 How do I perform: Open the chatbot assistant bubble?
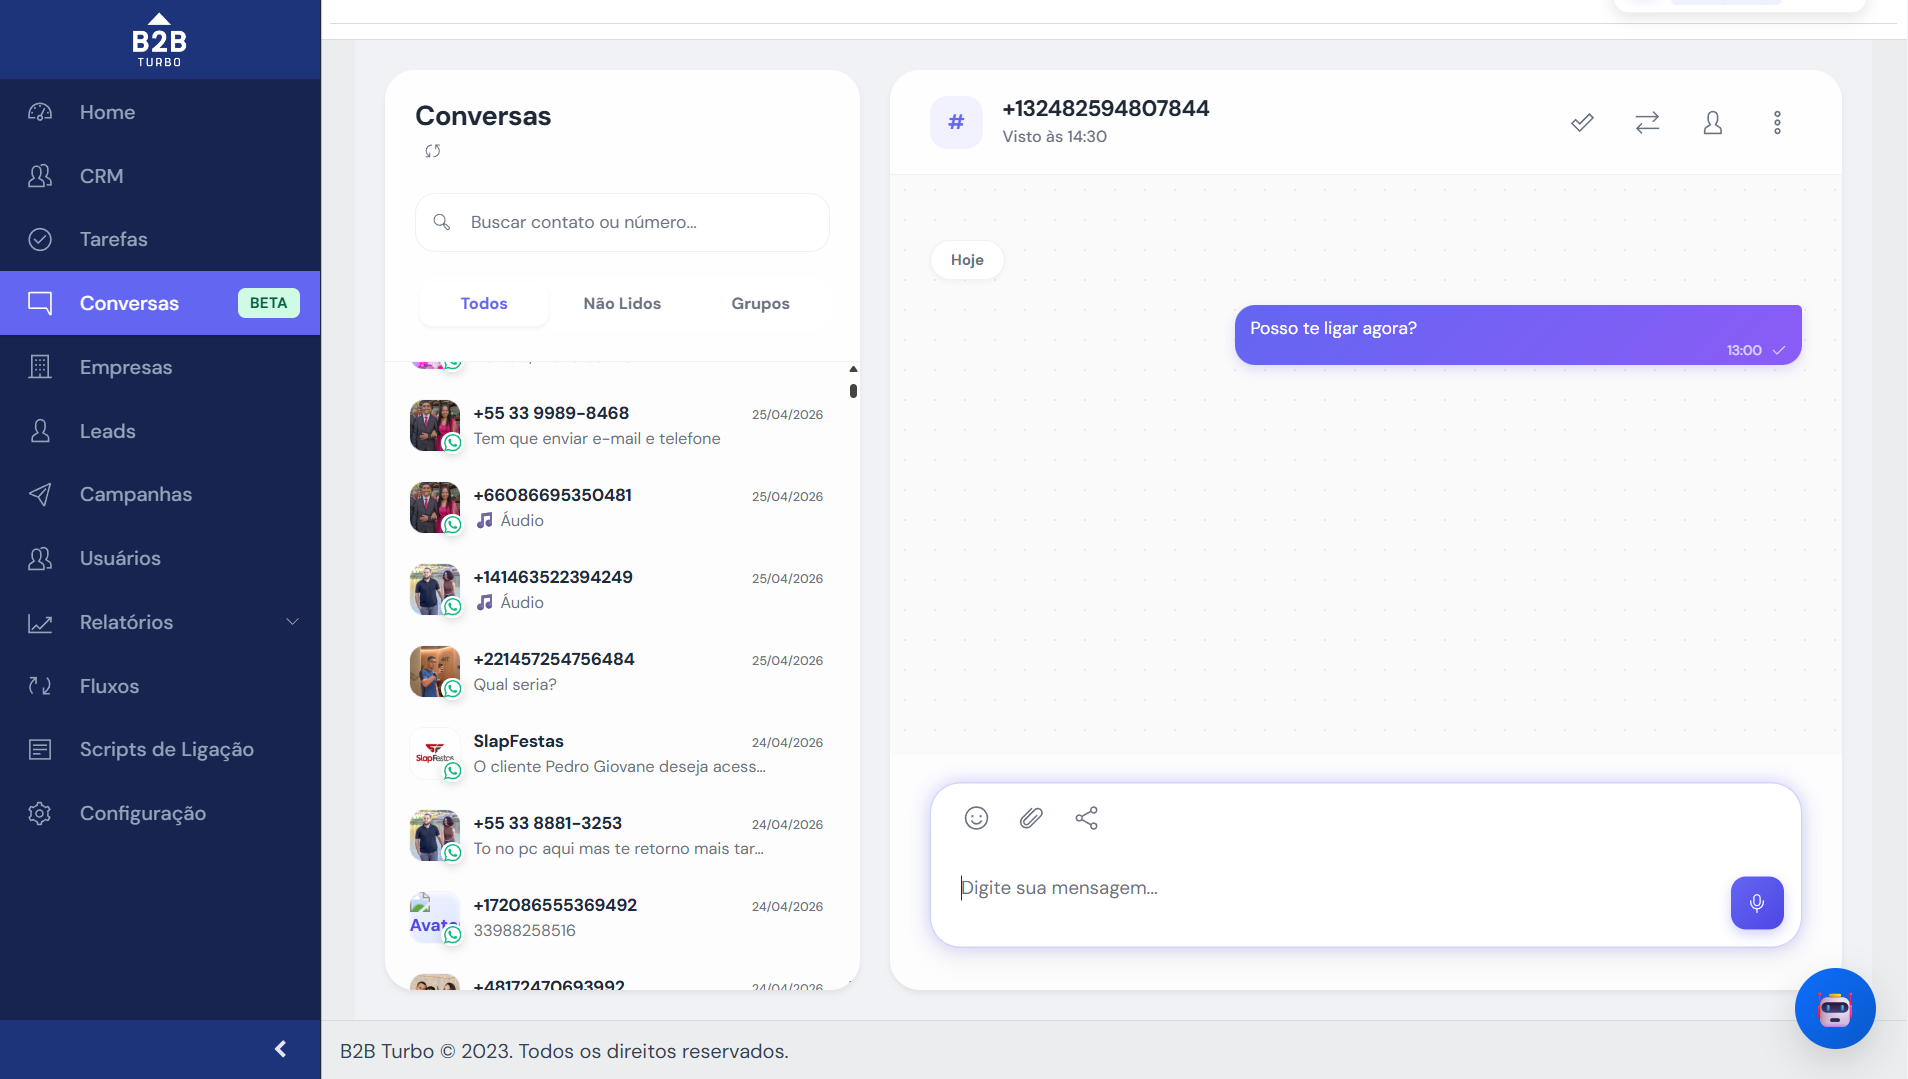tap(1834, 1008)
